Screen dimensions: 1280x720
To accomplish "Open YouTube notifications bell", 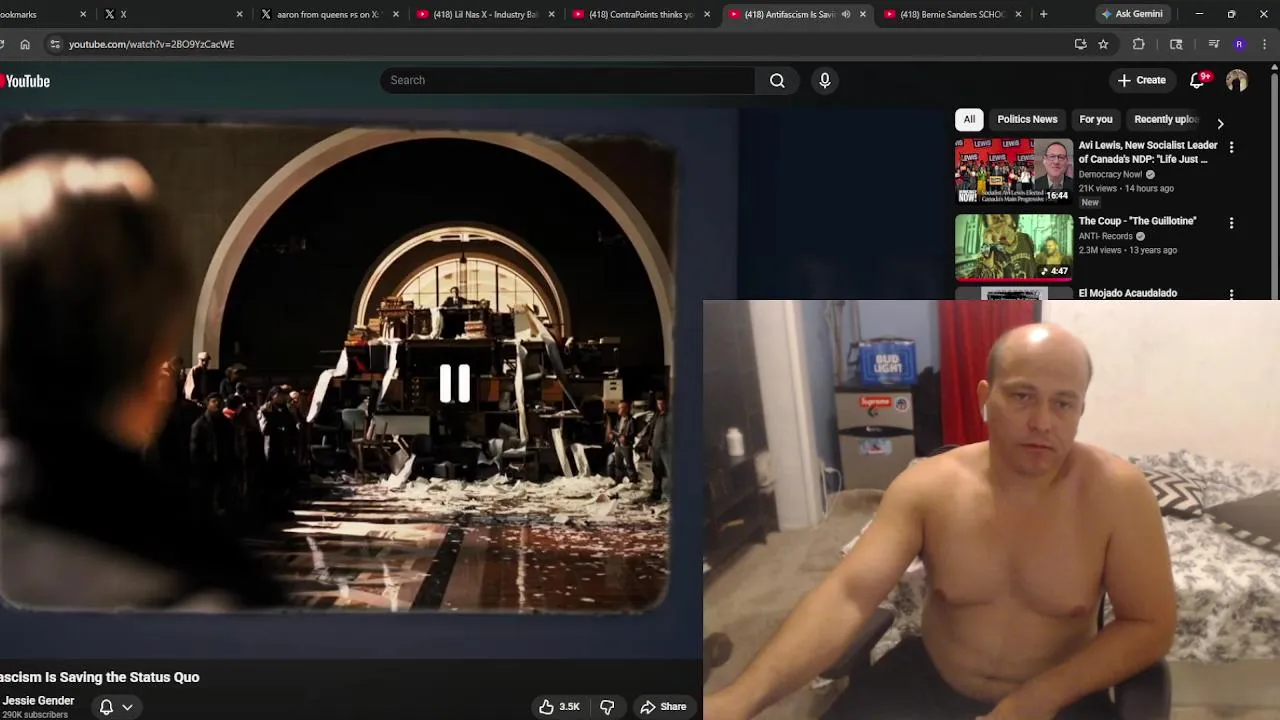I will coord(1197,80).
